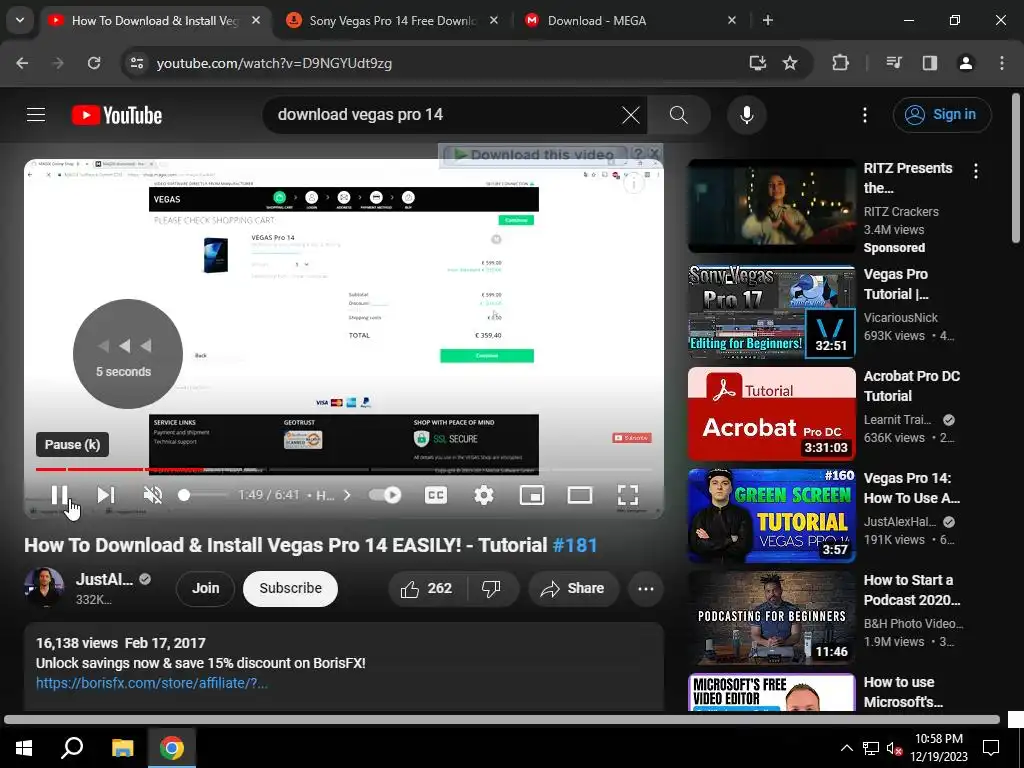Open Vegas Pro 17 tutorial thumbnail
Image resolution: width=1024 pixels, height=768 pixels.
771,312
